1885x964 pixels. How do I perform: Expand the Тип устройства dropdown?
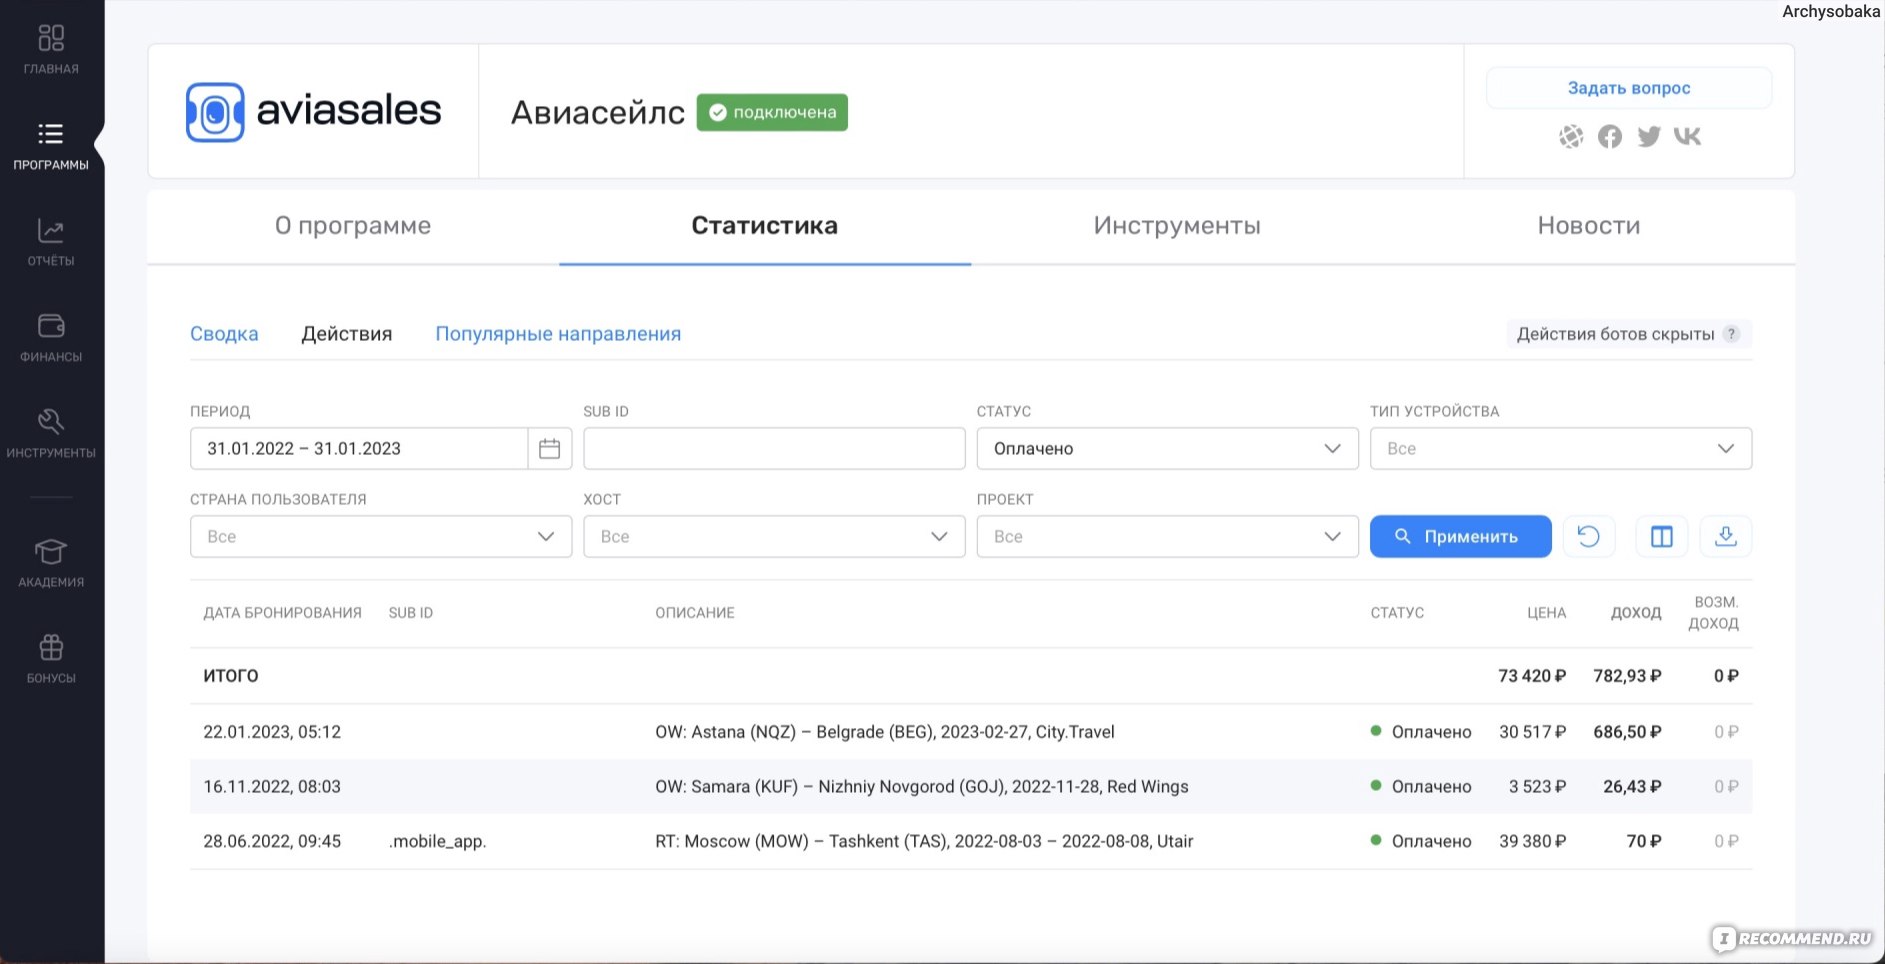point(1560,449)
